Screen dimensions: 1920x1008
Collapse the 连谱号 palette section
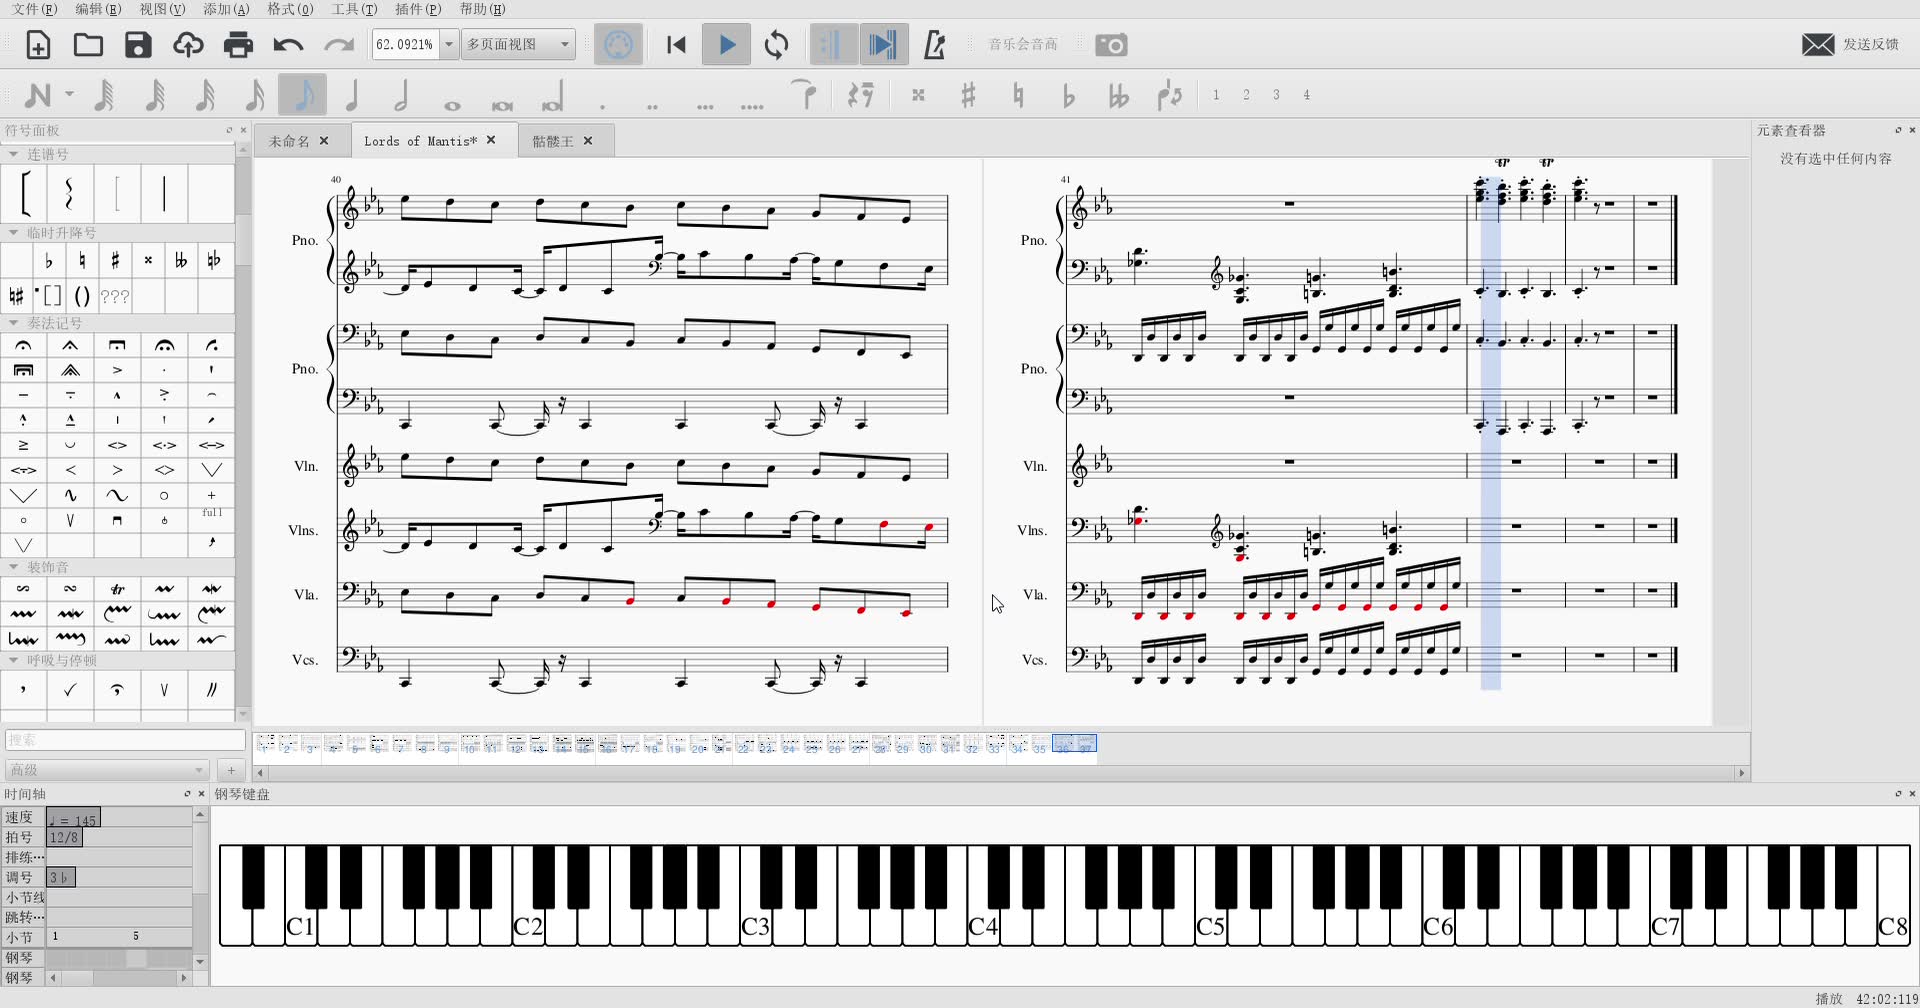click(13, 154)
